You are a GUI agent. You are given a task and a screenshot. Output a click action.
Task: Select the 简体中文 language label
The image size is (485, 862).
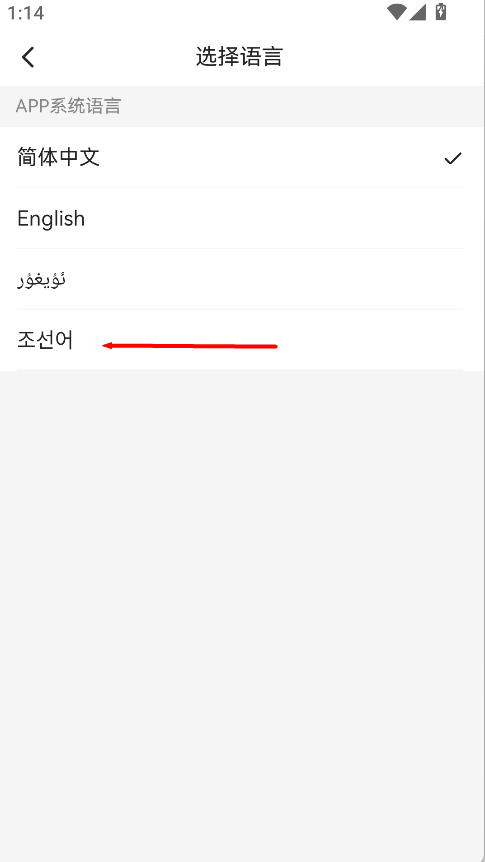(x=58, y=157)
